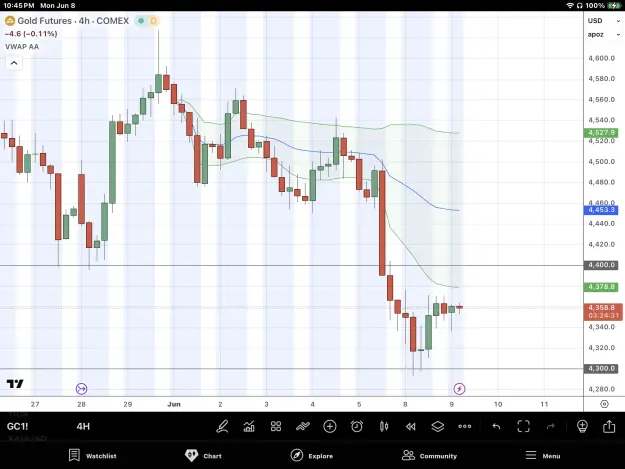Collapse the indicator legend chevron

coord(14,63)
